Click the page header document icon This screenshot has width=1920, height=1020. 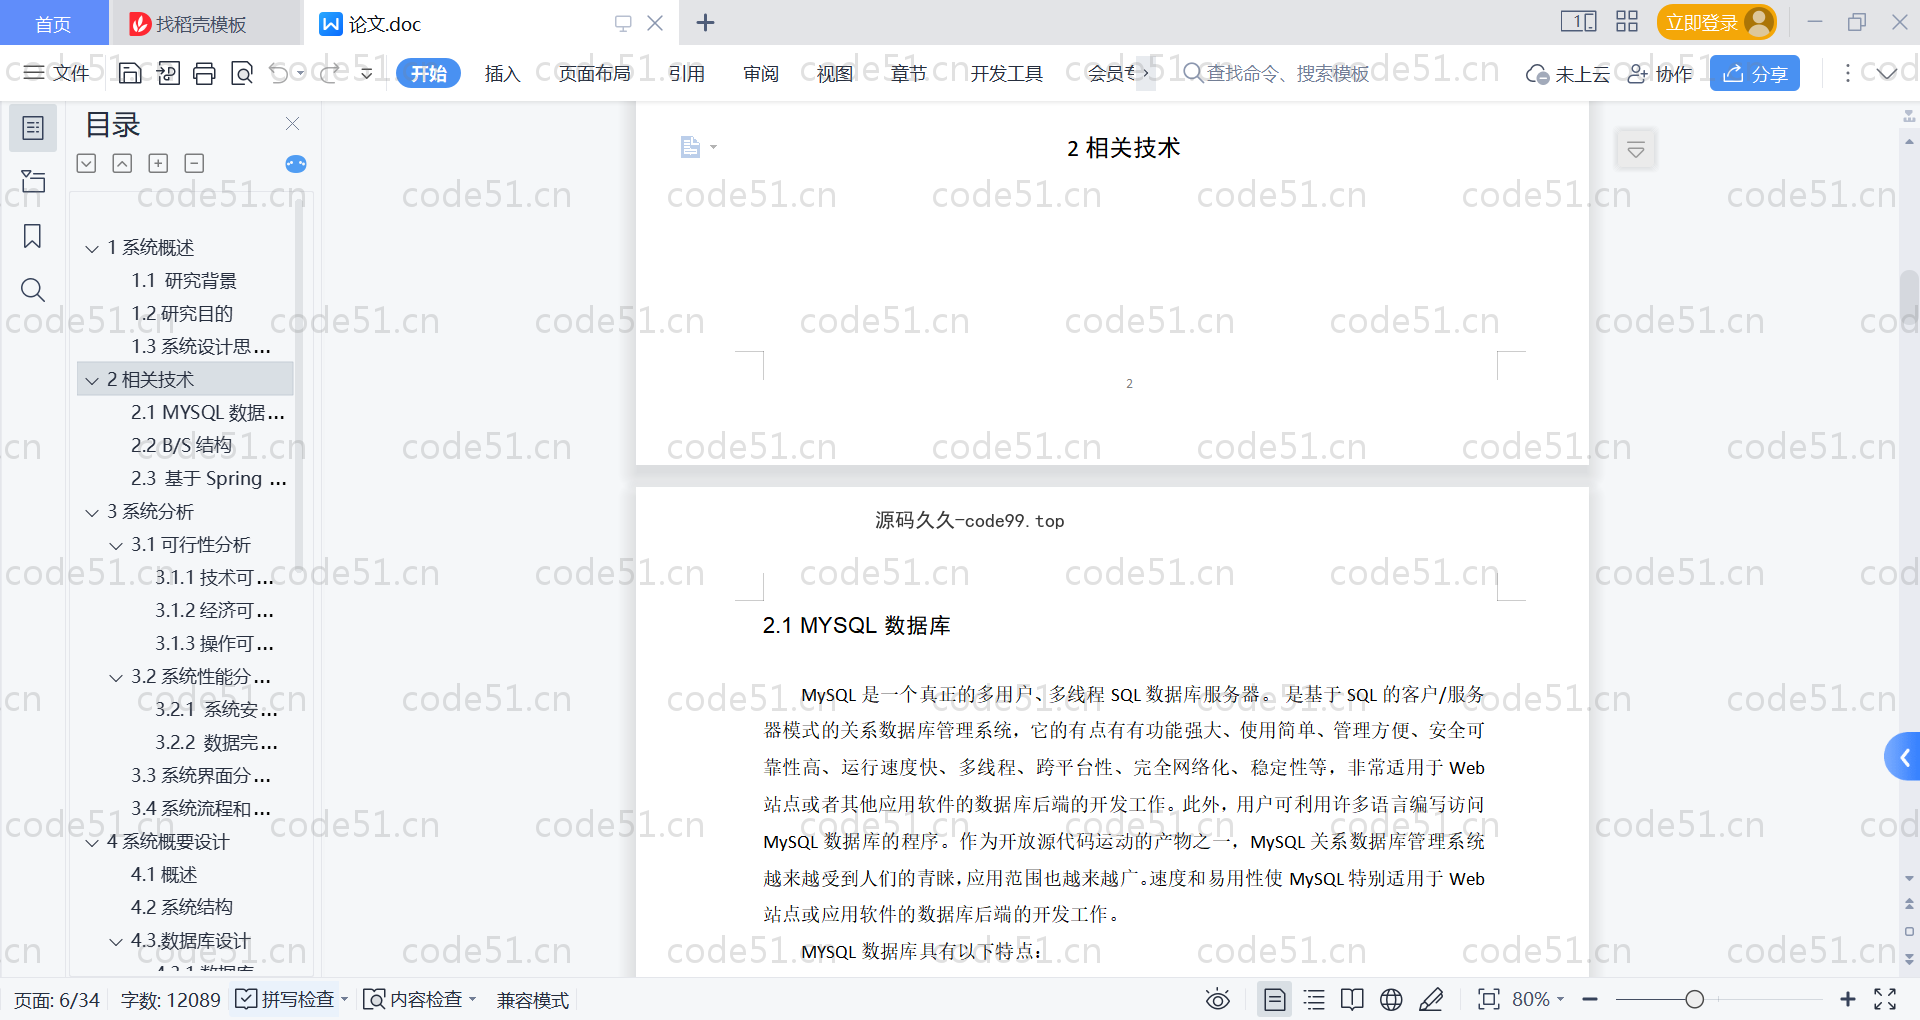[x=691, y=147]
